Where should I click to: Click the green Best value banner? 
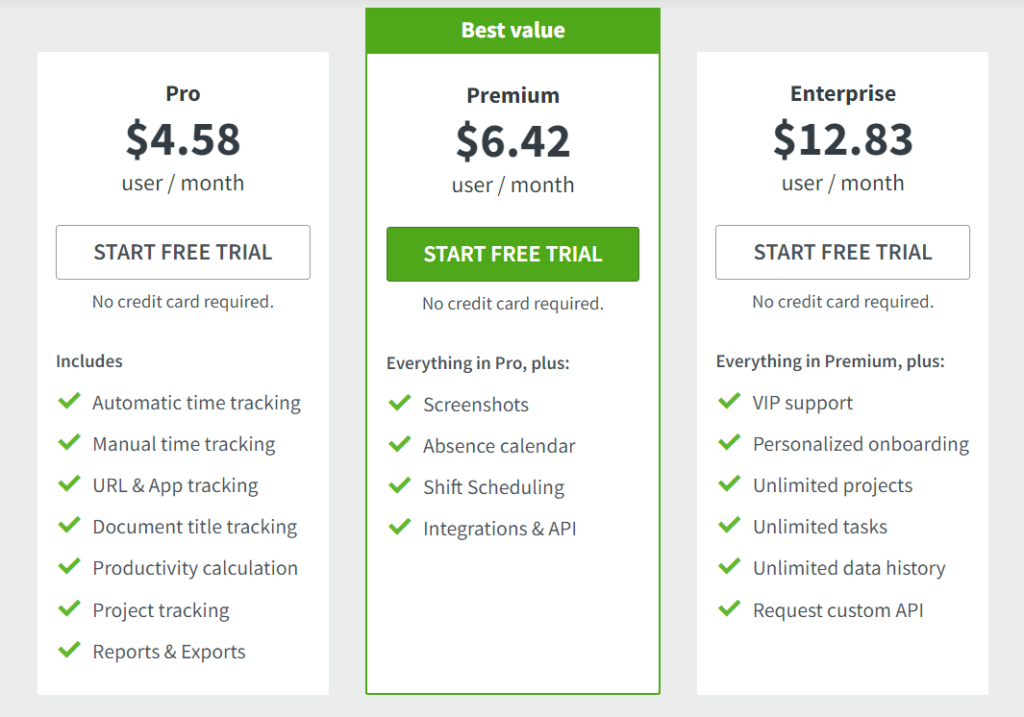tap(513, 30)
